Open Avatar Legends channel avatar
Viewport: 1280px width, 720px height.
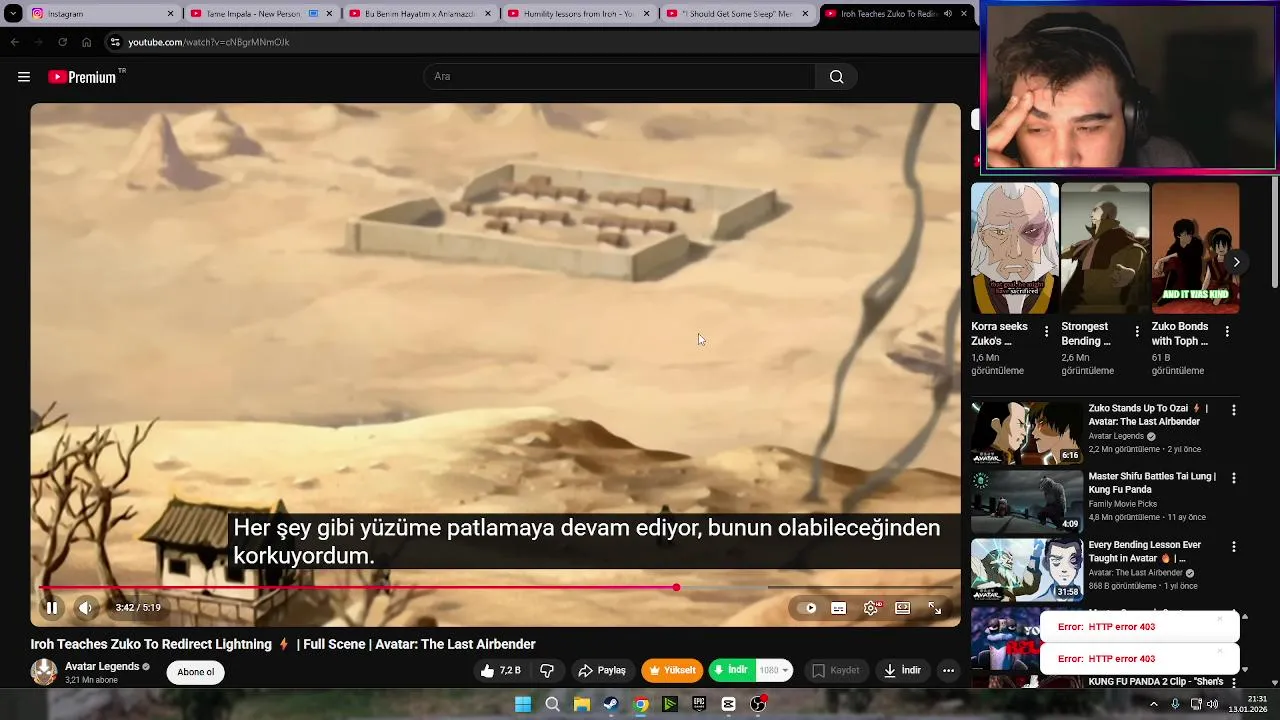pyautogui.click(x=44, y=672)
